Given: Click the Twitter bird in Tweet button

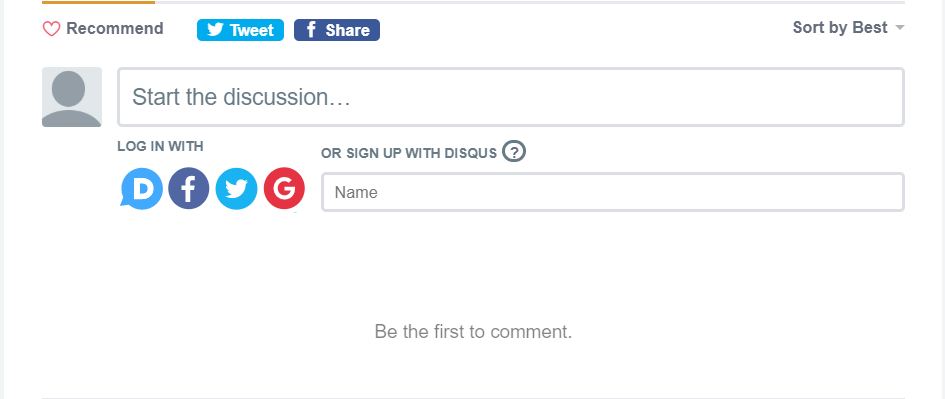Looking at the screenshot, I should click(215, 30).
